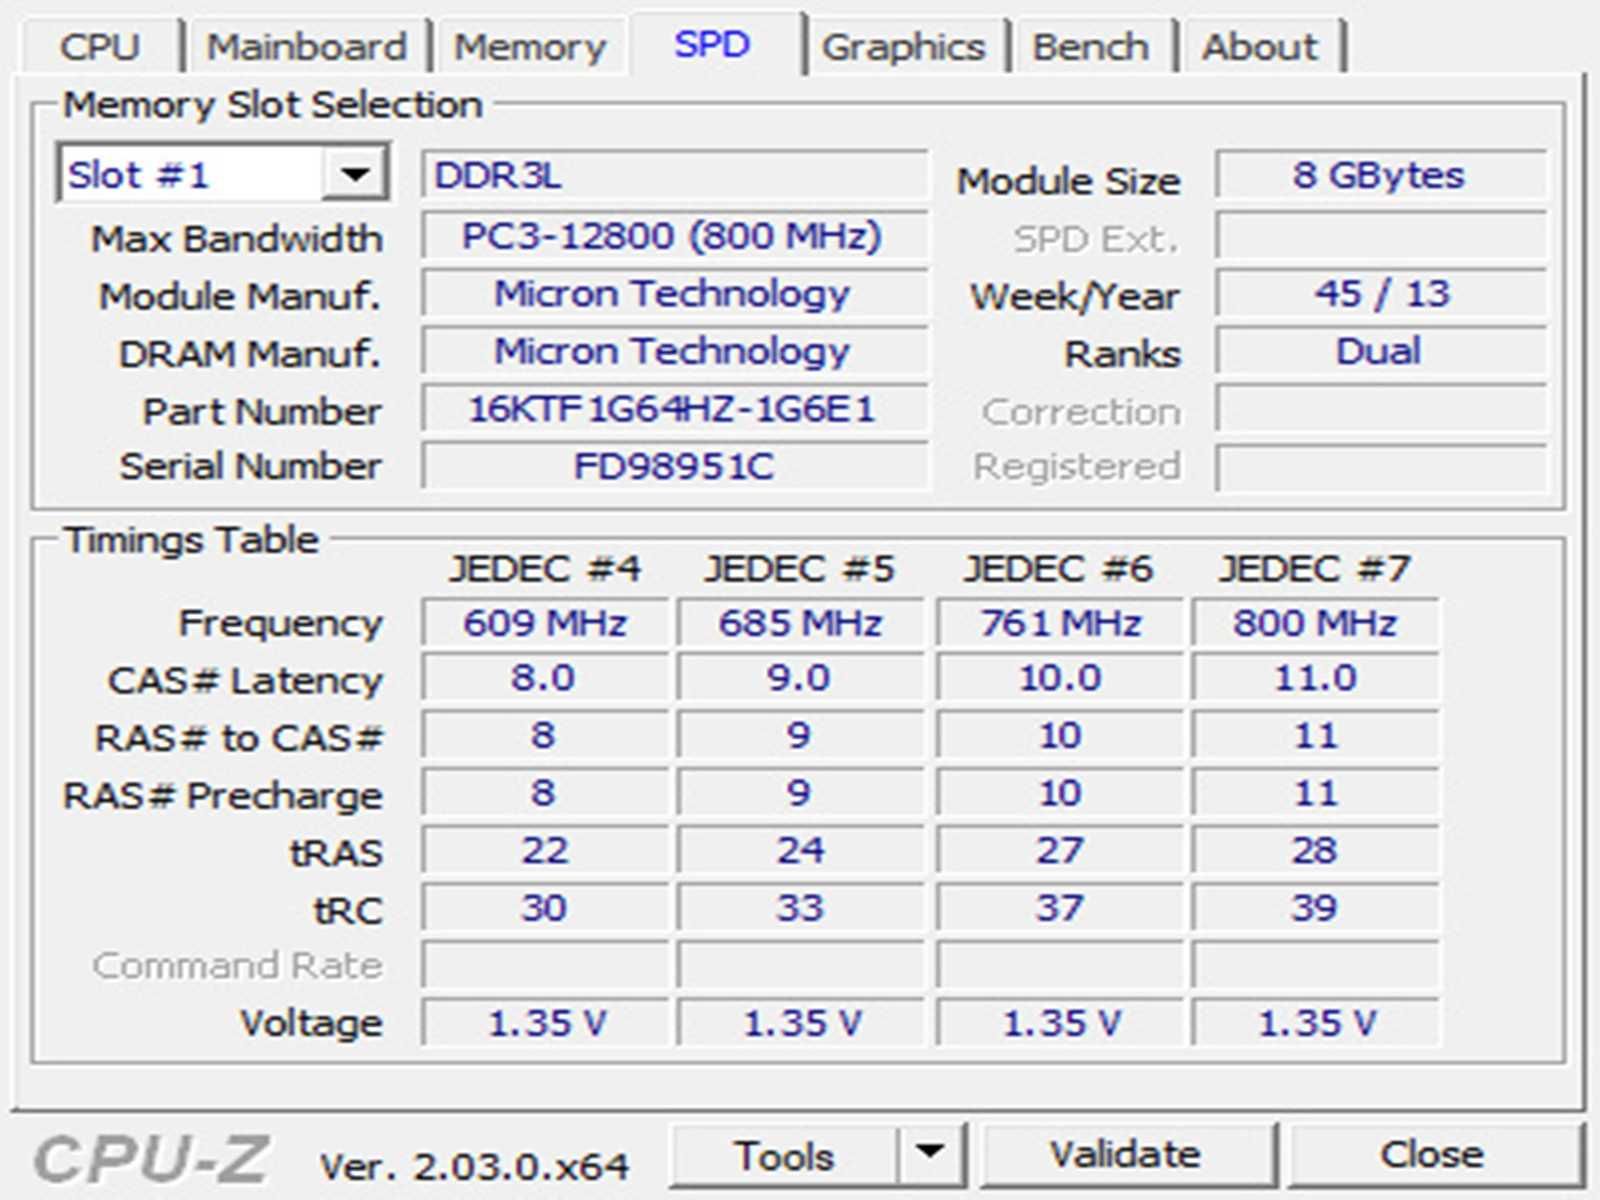Click Module Manuf. Micron Technology value
This screenshot has width=1600, height=1200.
click(x=675, y=294)
